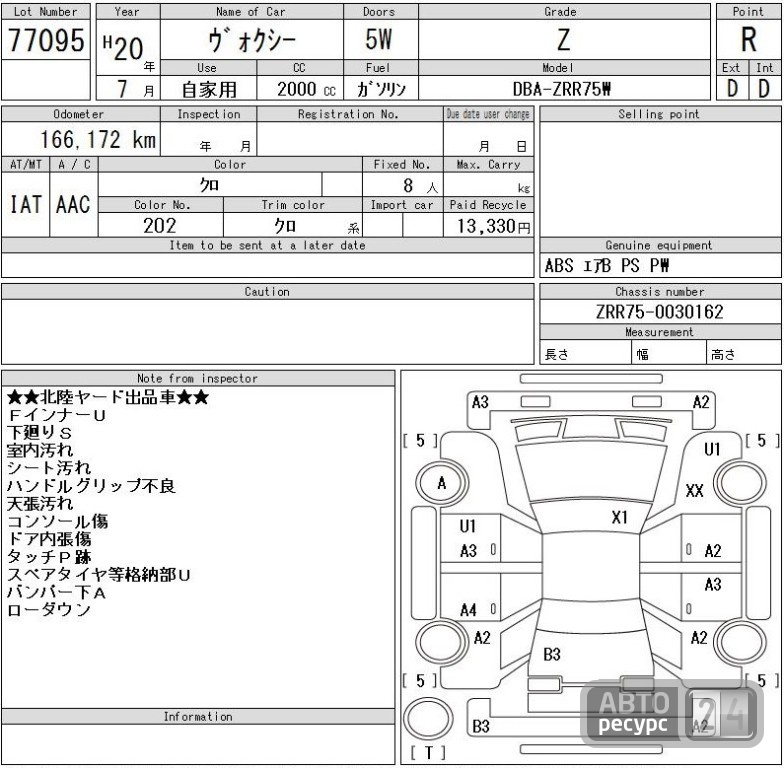The width and height of the screenshot is (784, 768).
Task: Select the exterior grade D under Ext
Action: (732, 89)
